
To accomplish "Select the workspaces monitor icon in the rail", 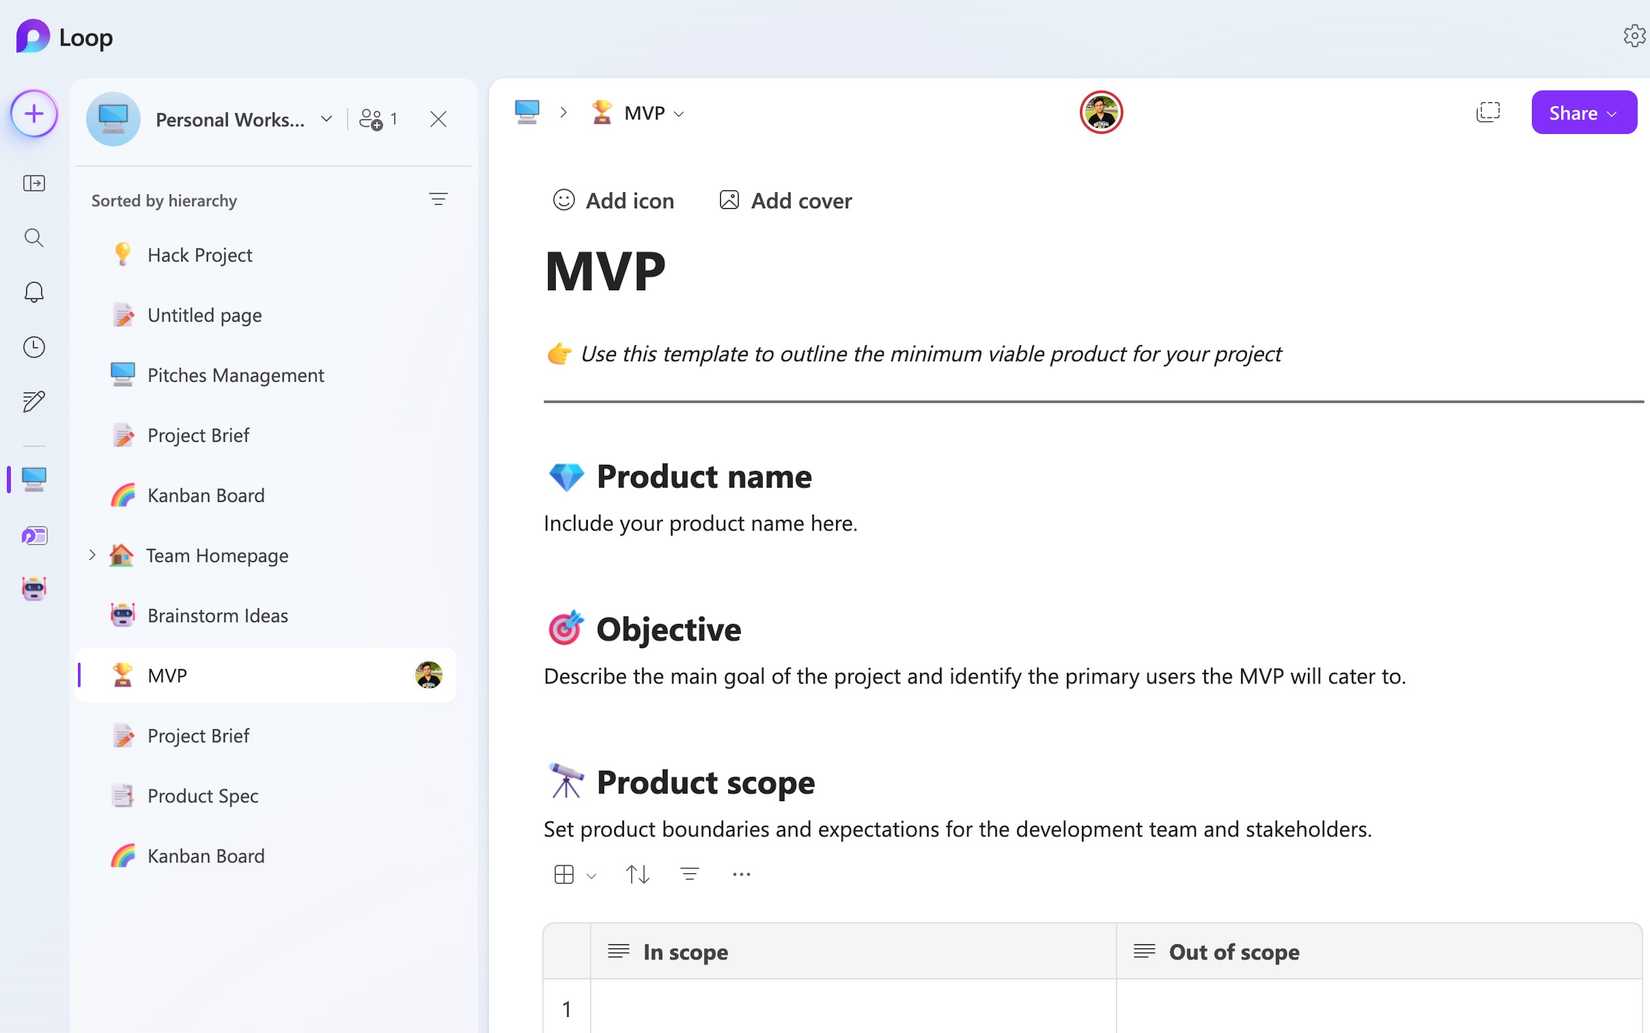I will click(x=33, y=479).
